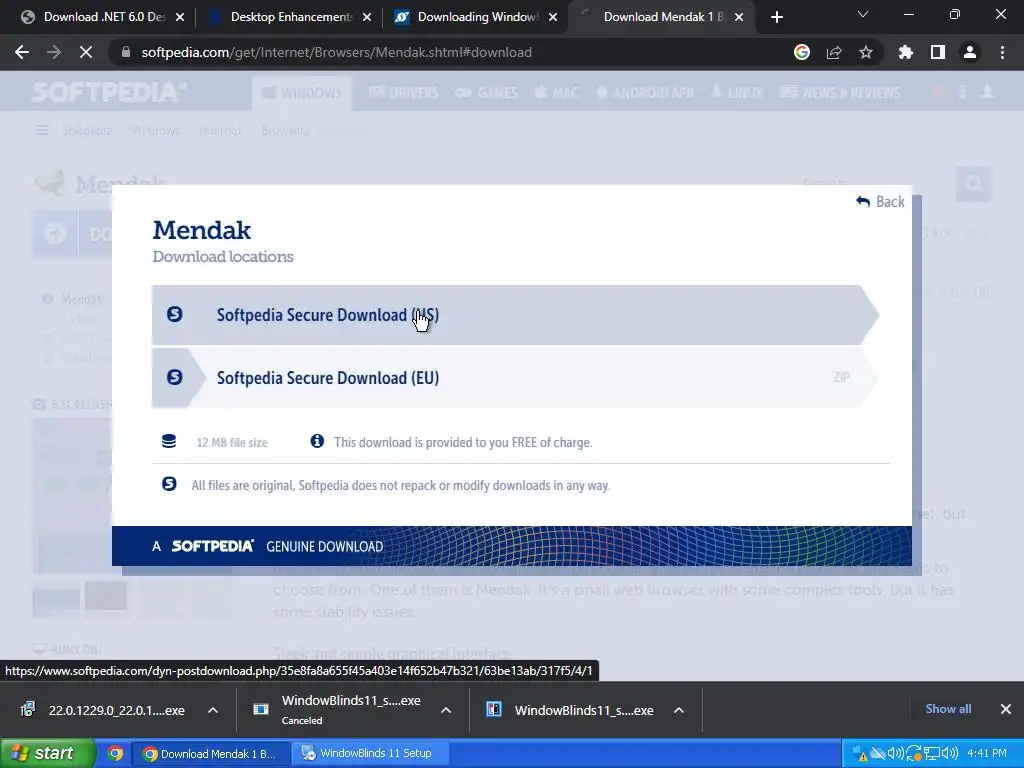This screenshot has width=1024, height=768.
Task: Click the Softpedia Genuine Download banner
Action: point(511,546)
